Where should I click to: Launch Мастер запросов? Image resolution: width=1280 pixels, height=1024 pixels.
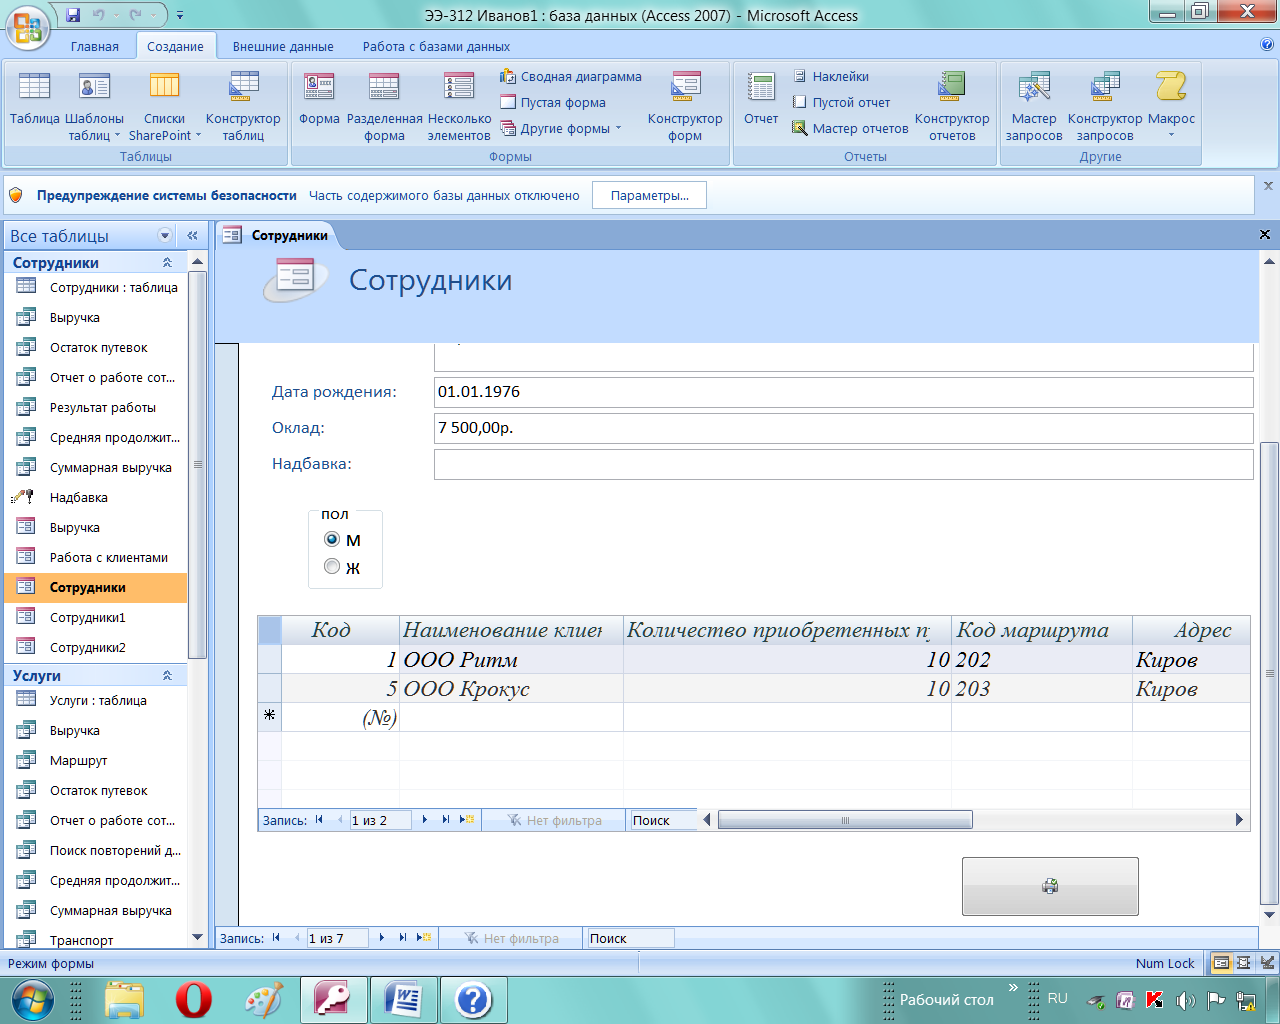click(x=1034, y=105)
